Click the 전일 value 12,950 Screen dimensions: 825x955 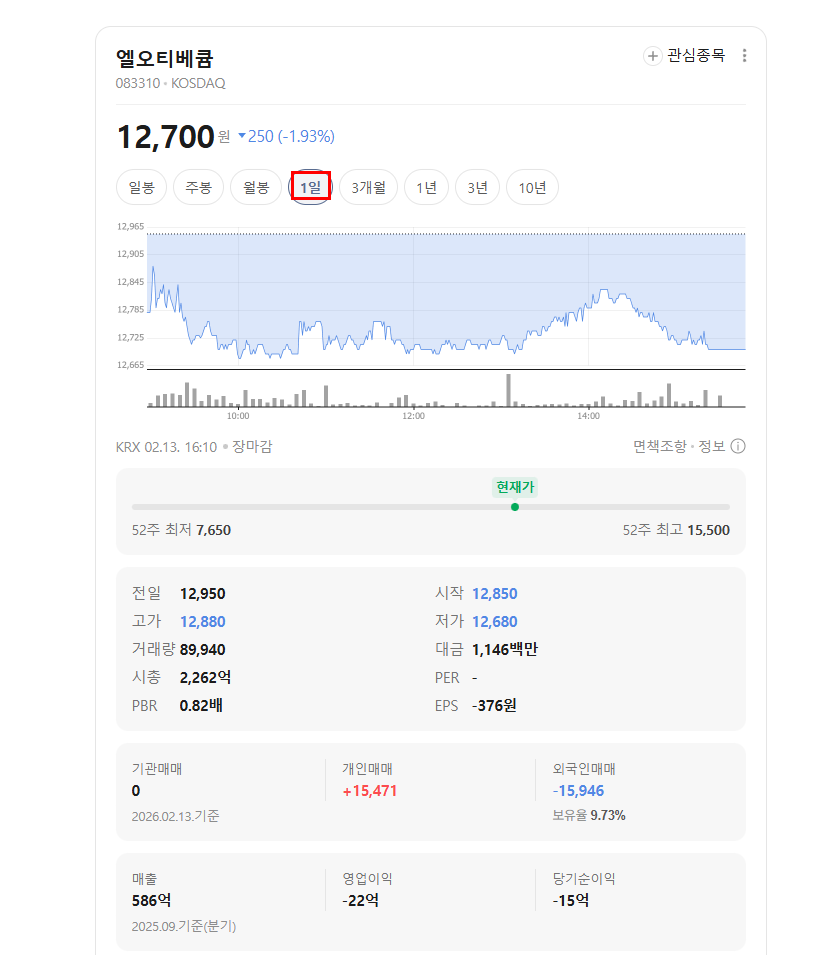tap(203, 594)
